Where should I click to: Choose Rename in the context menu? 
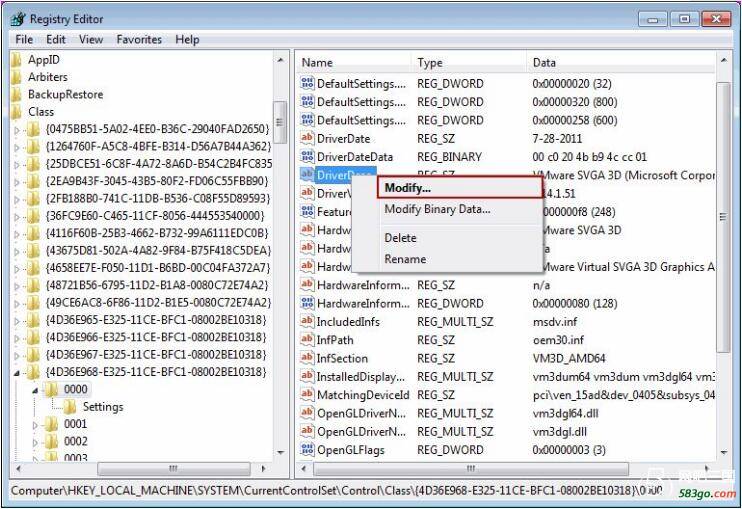(405, 259)
